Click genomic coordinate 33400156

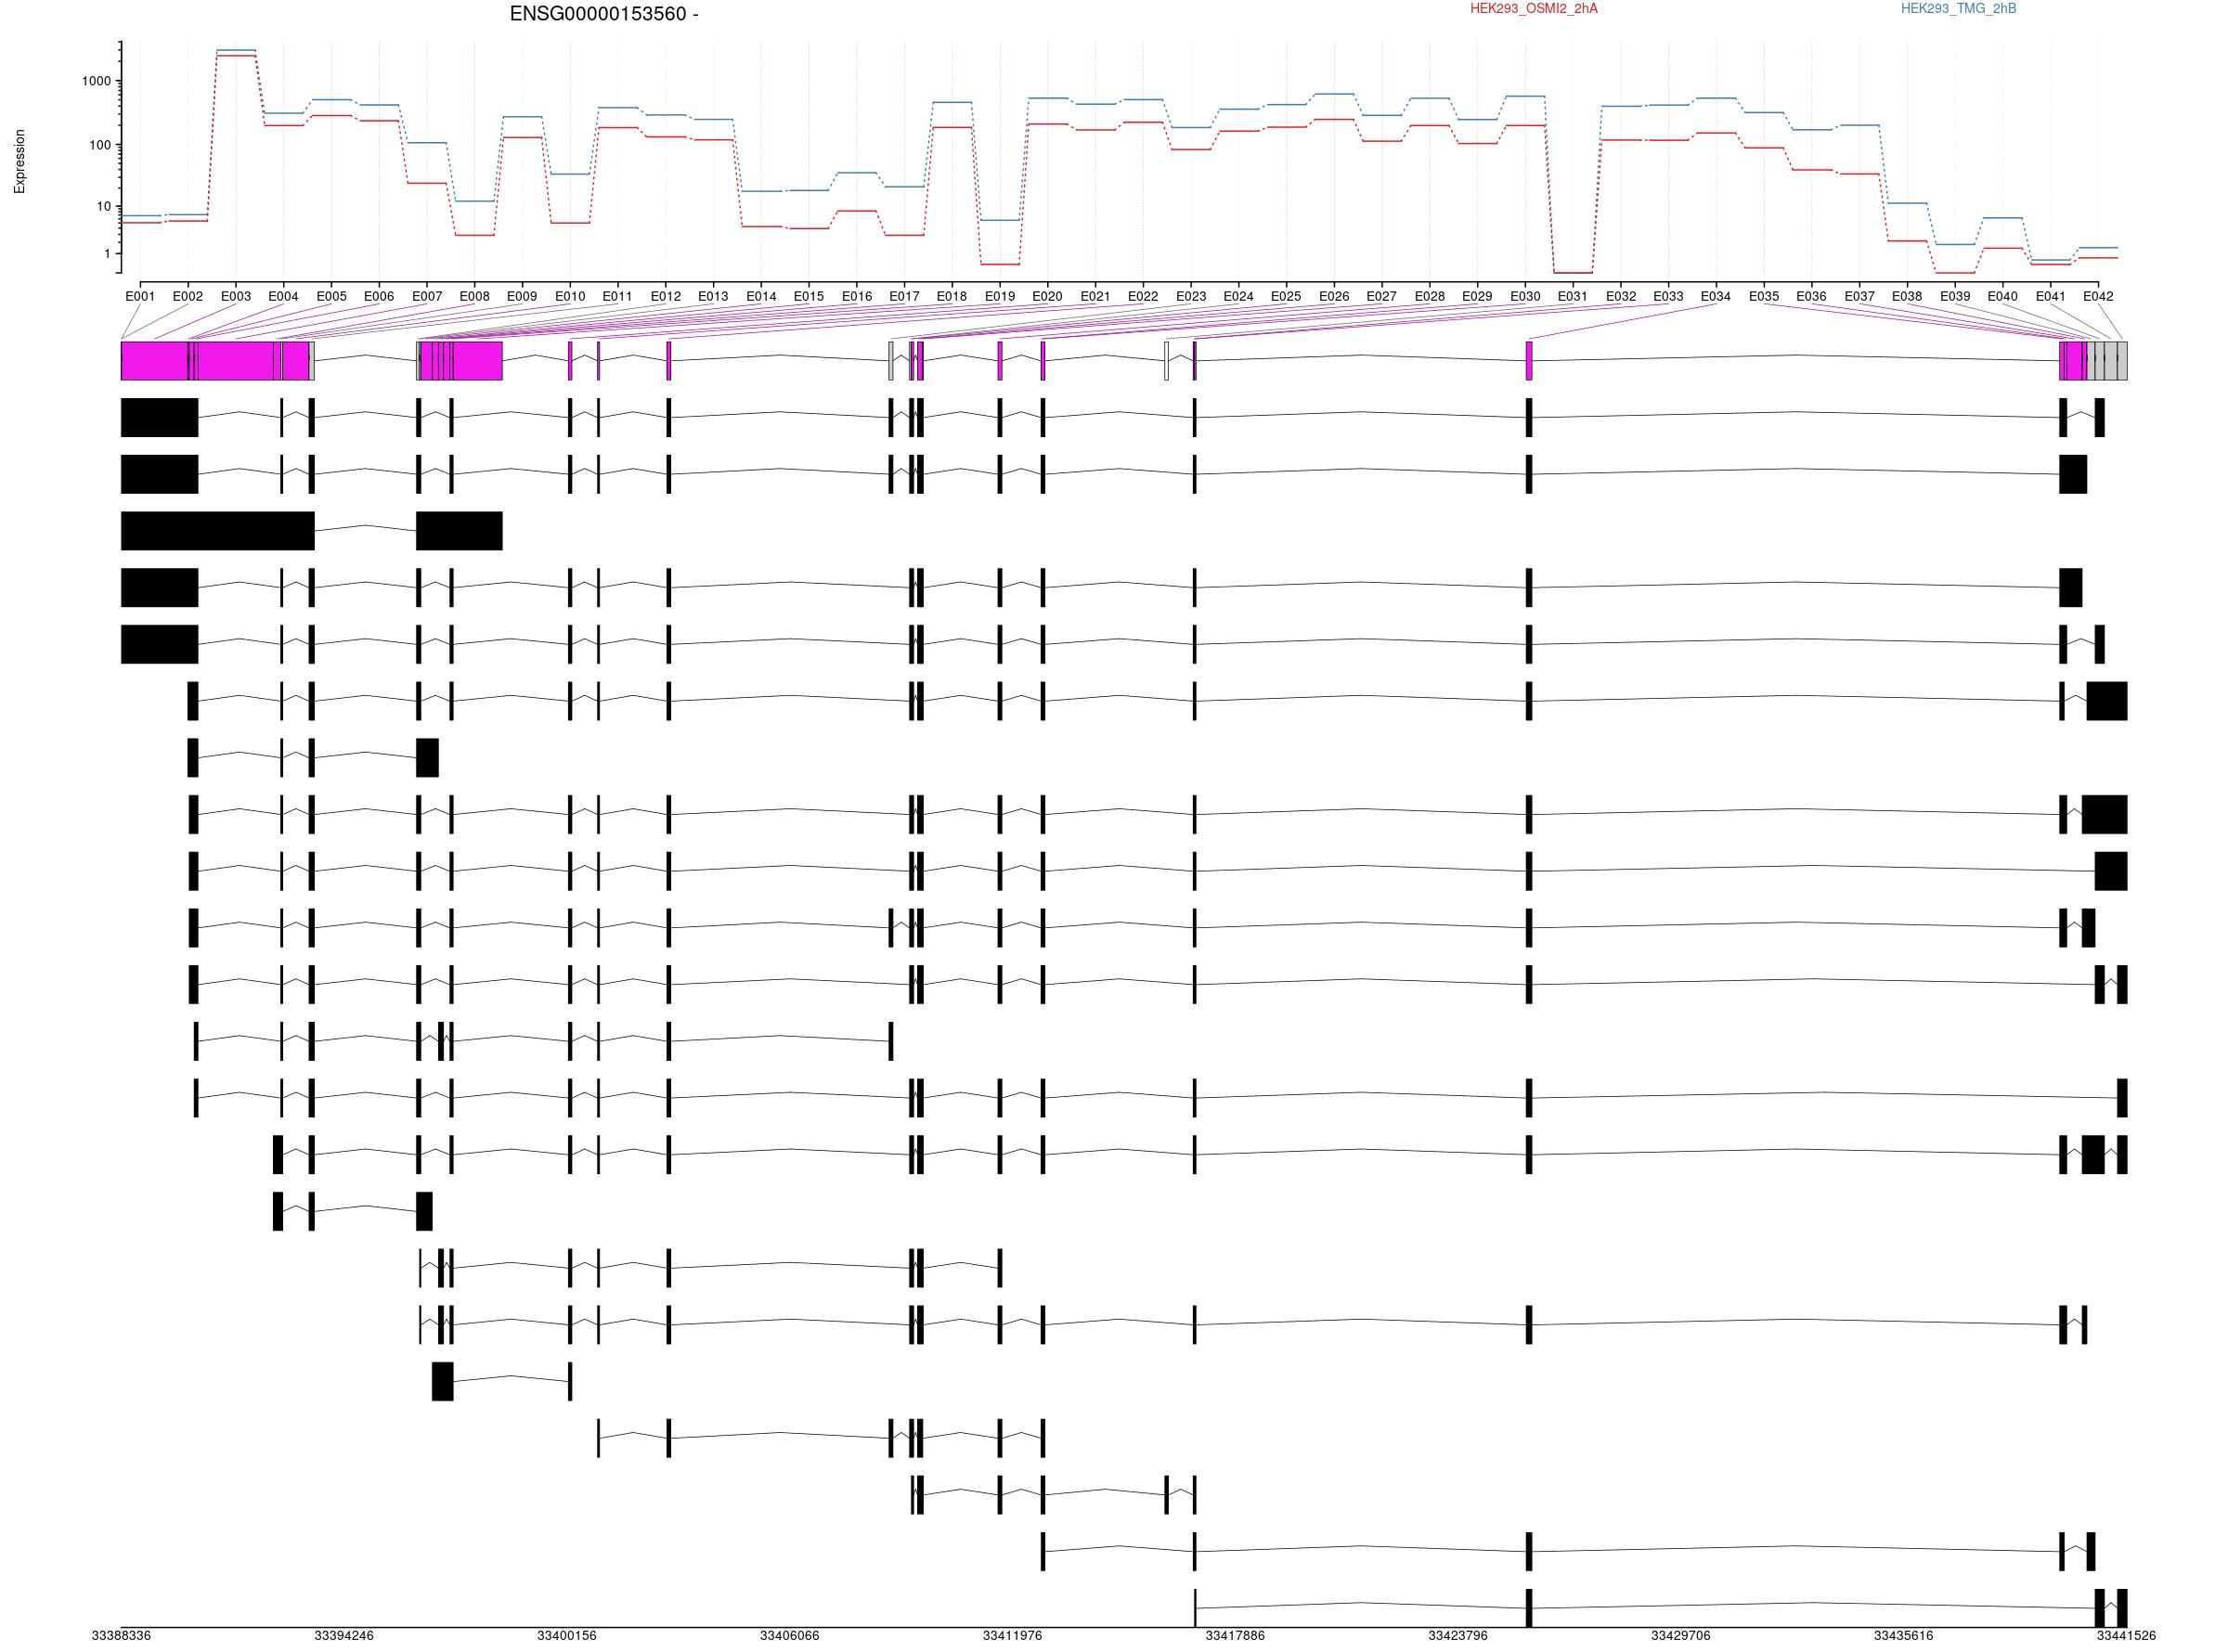pos(567,1636)
